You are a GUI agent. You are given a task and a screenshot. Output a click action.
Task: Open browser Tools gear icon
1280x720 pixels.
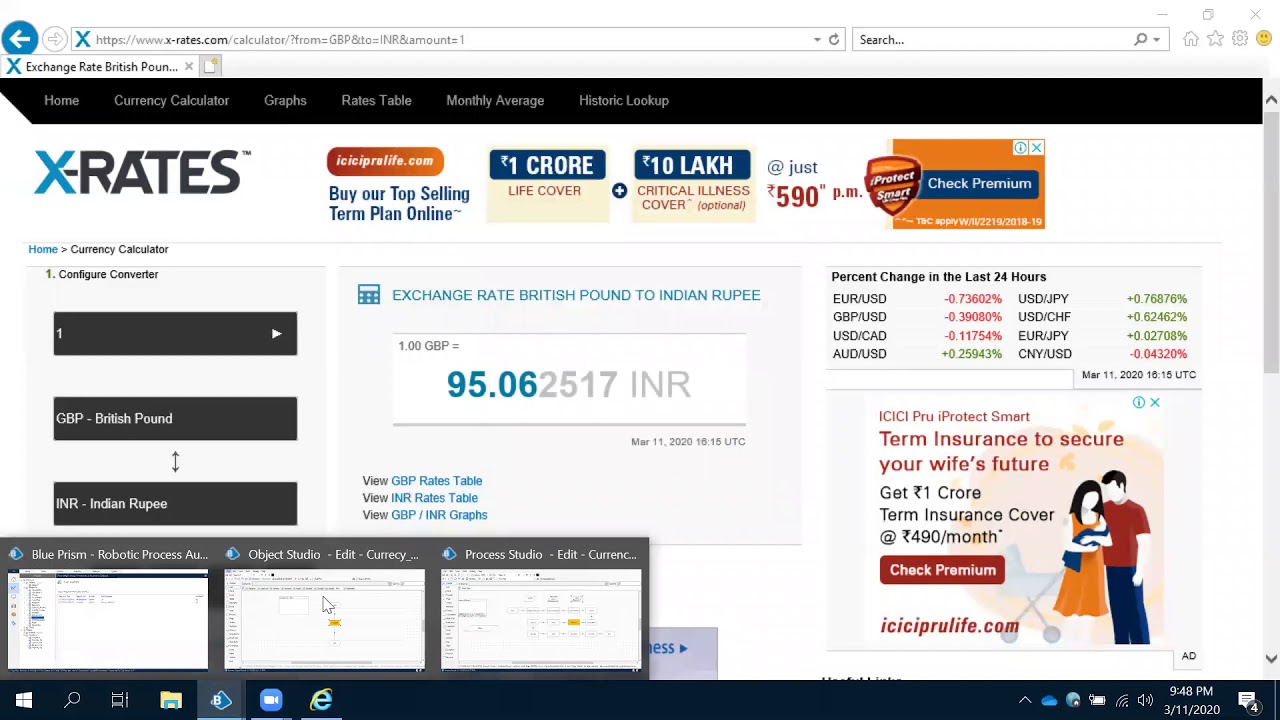[x=1240, y=39]
